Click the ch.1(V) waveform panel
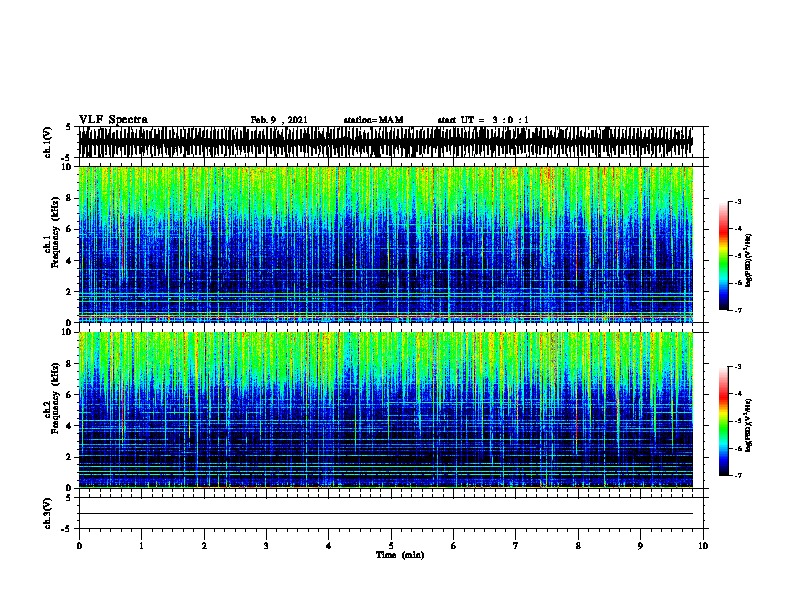The height and width of the screenshot is (612, 792). pyautogui.click(x=391, y=142)
